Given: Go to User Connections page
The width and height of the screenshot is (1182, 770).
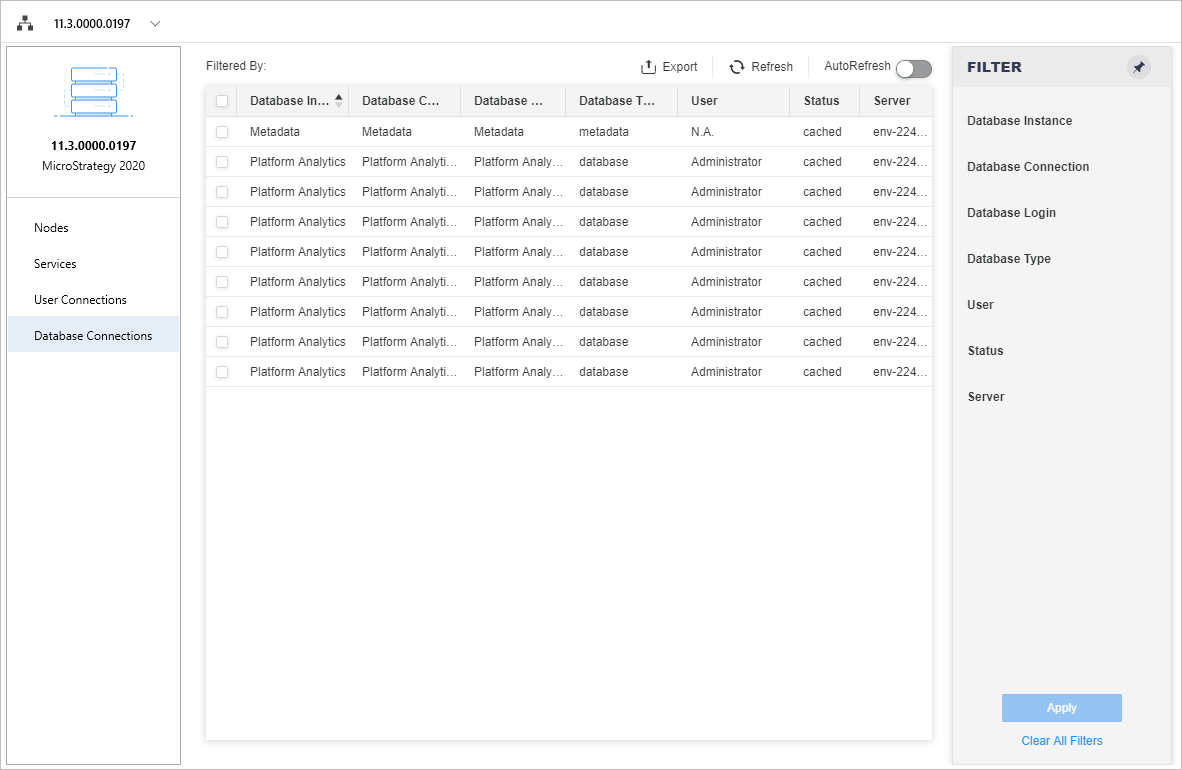Looking at the screenshot, I should [80, 300].
